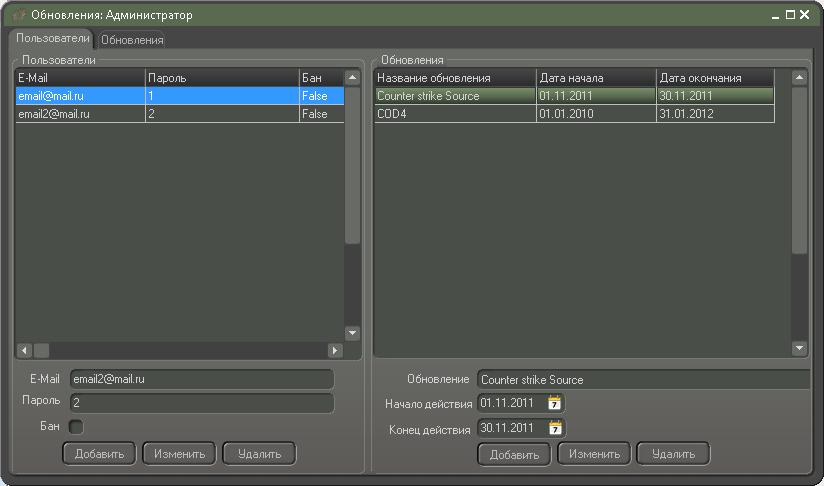Focus the Обновление name field
The width and height of the screenshot is (824, 486).
tap(643, 379)
